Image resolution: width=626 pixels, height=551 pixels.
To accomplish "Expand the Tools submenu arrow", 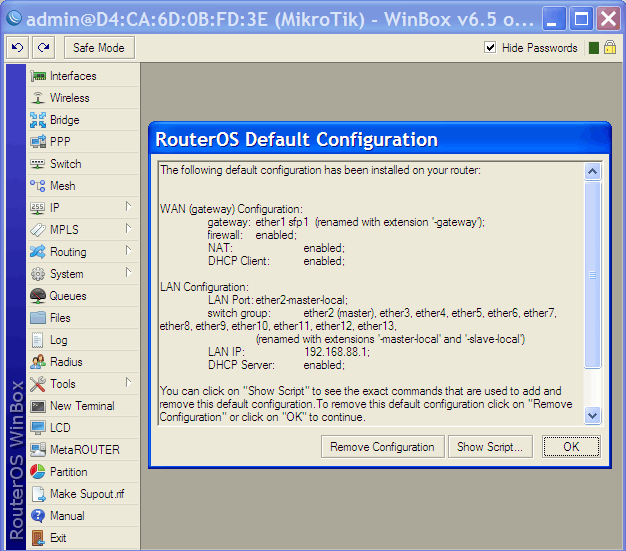I will click(x=128, y=383).
